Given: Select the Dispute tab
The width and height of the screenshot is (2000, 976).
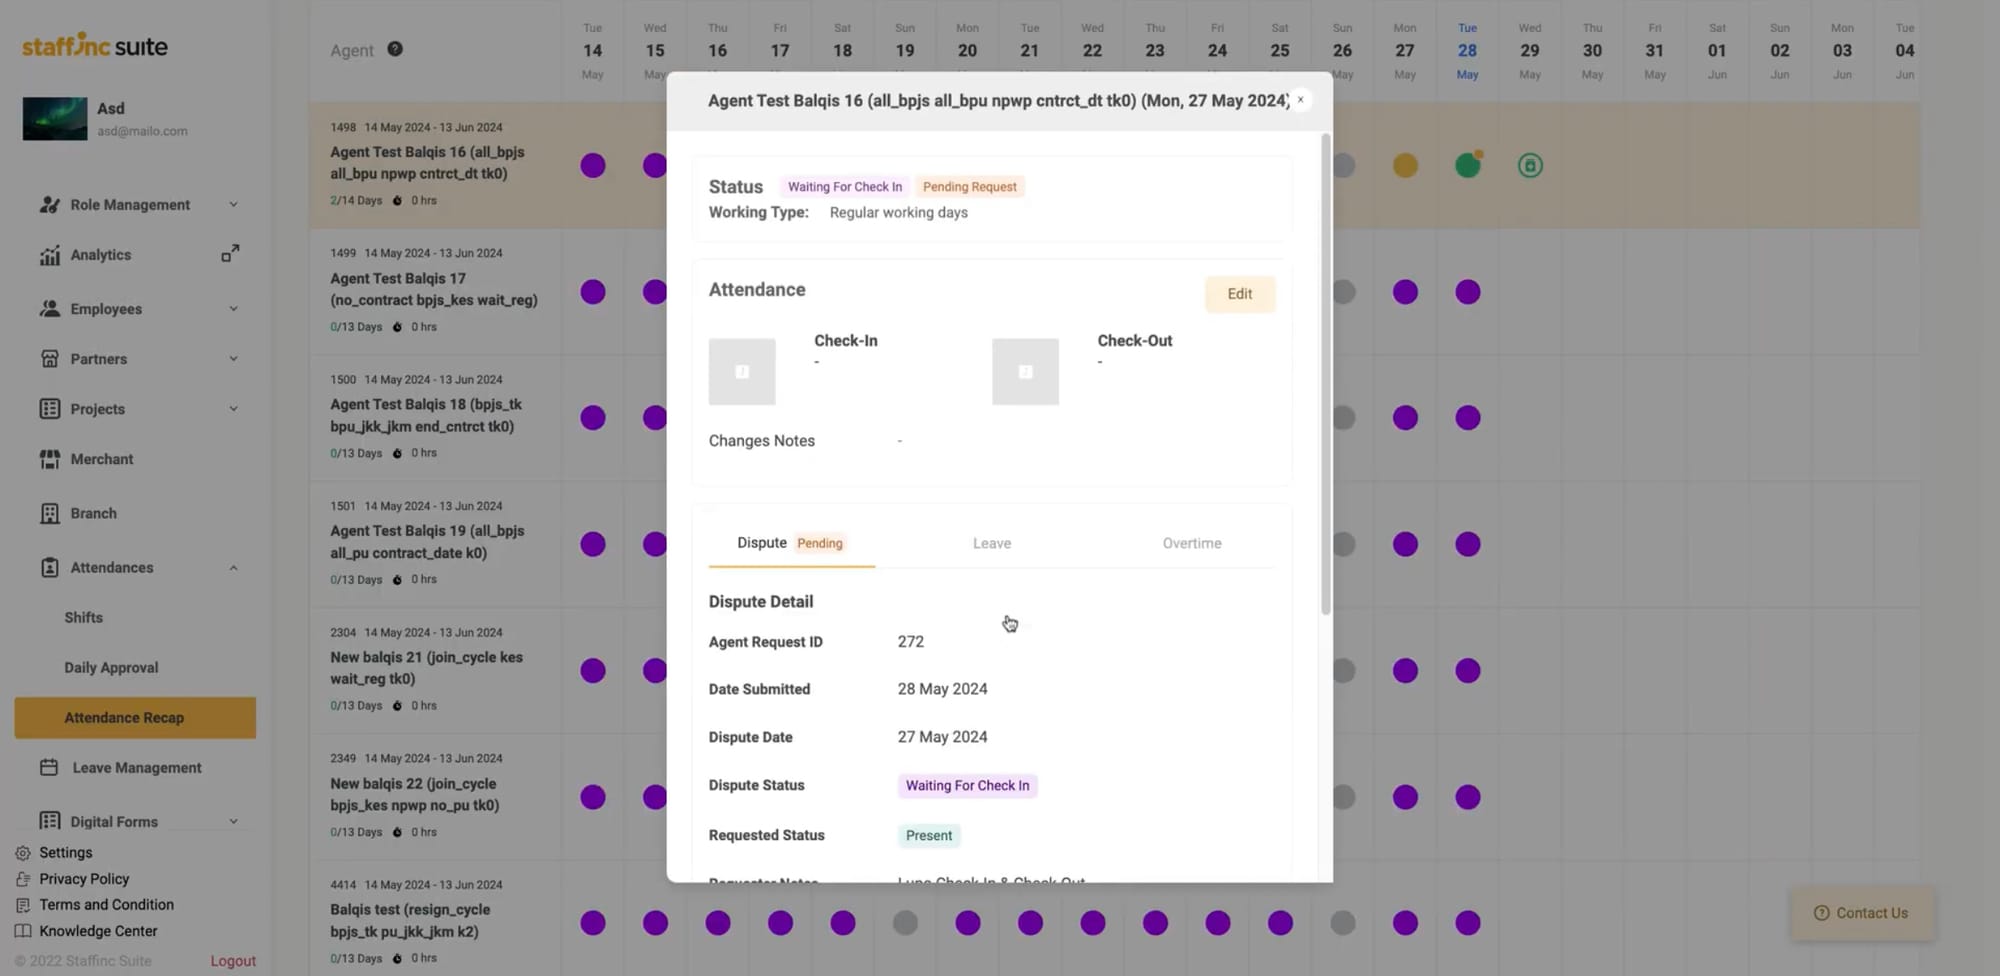Looking at the screenshot, I should pos(791,543).
